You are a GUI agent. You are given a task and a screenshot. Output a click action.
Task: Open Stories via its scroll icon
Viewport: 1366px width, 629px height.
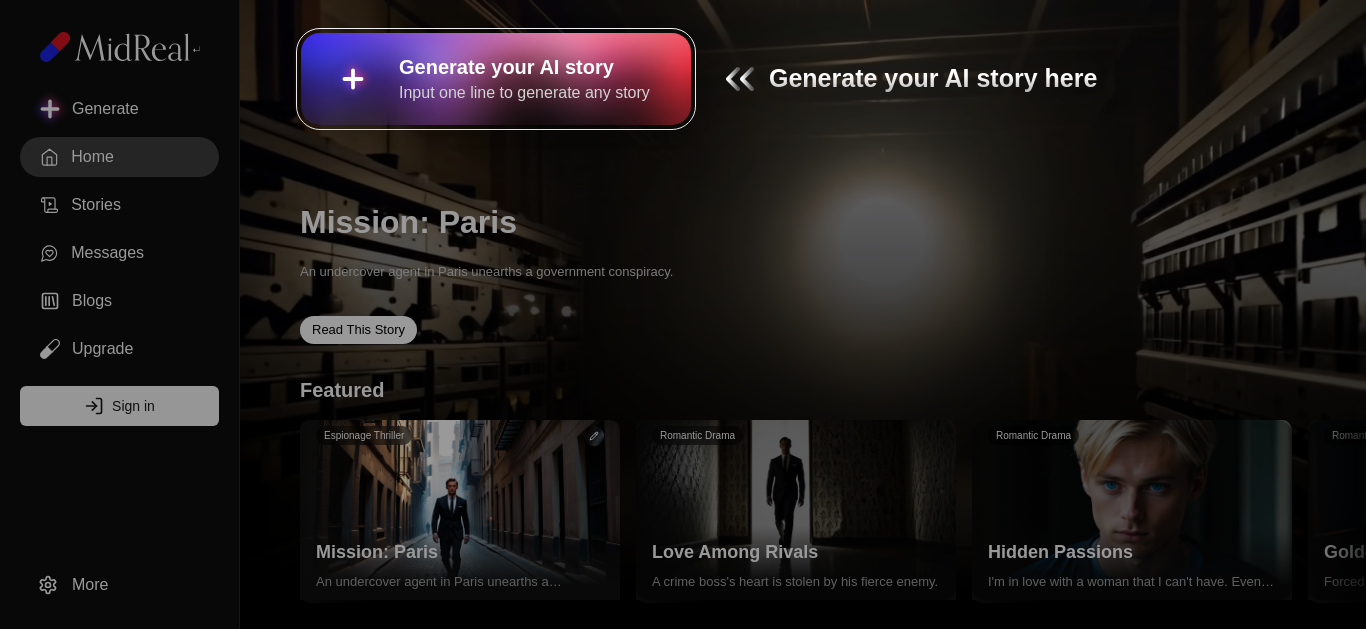(x=49, y=205)
